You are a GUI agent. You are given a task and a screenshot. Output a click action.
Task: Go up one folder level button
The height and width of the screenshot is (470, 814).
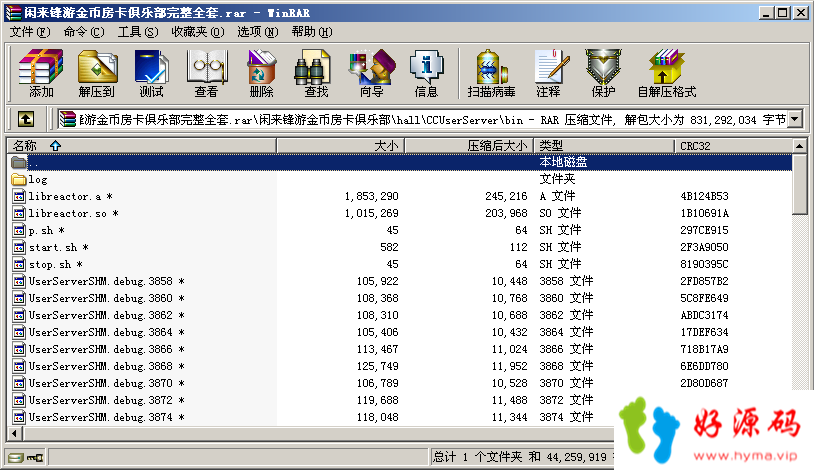tap(26, 119)
